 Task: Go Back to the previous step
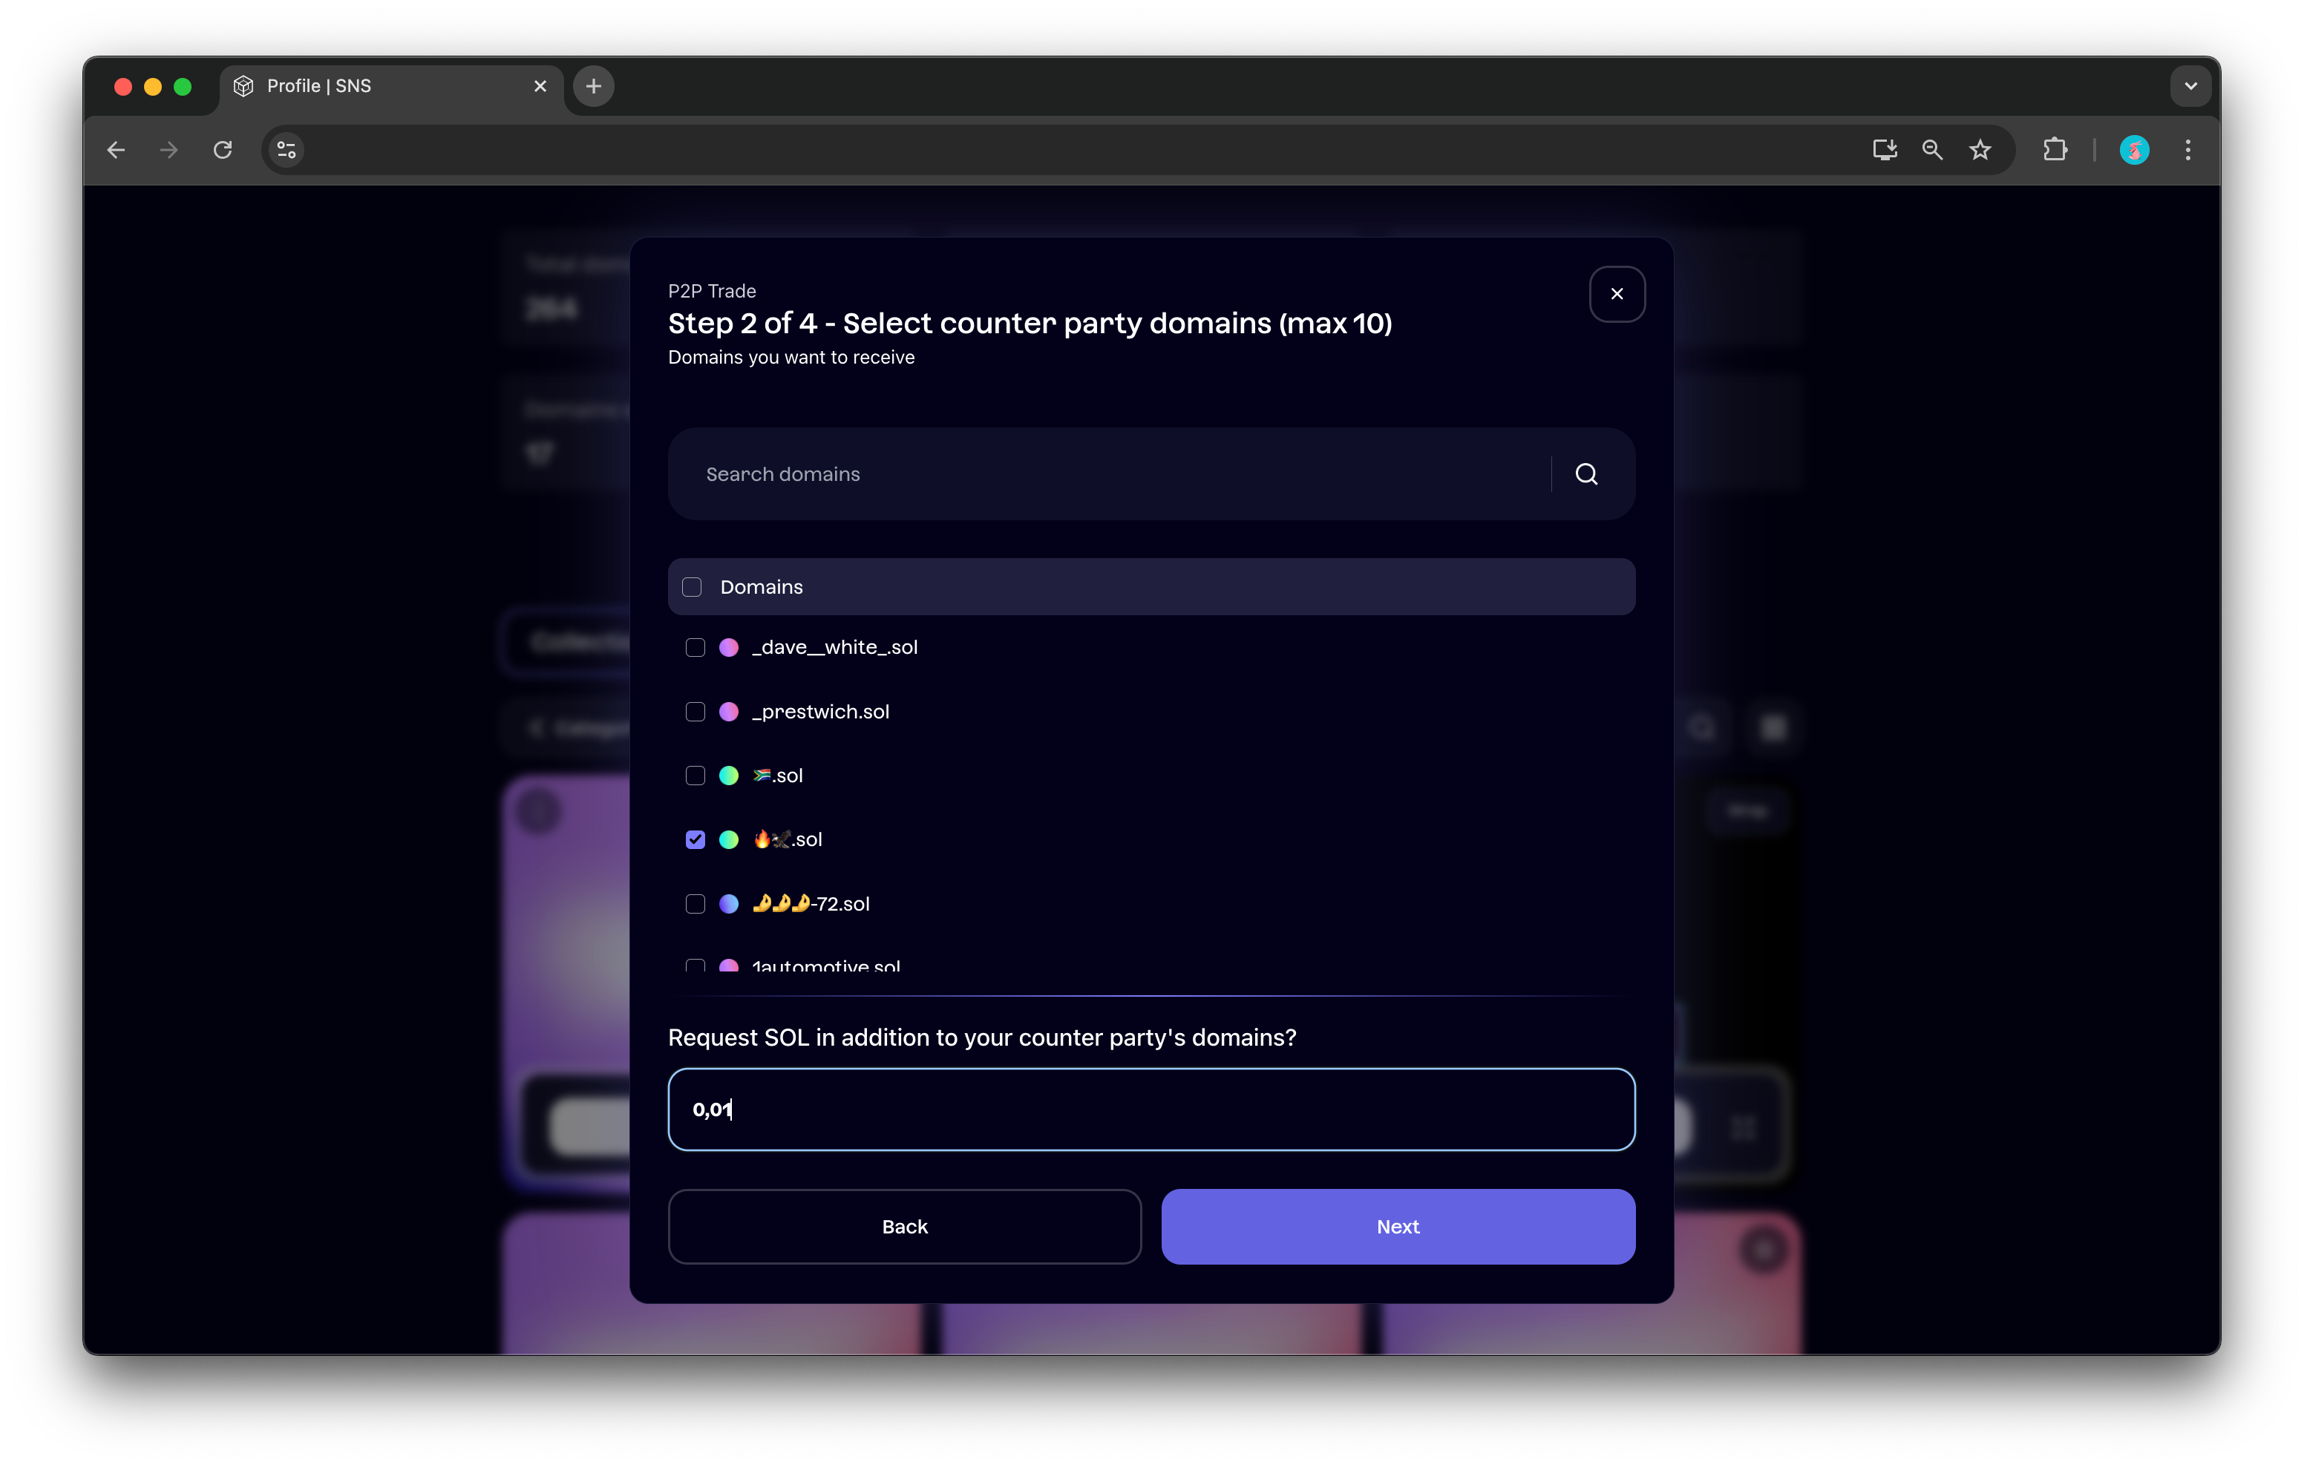pos(904,1226)
